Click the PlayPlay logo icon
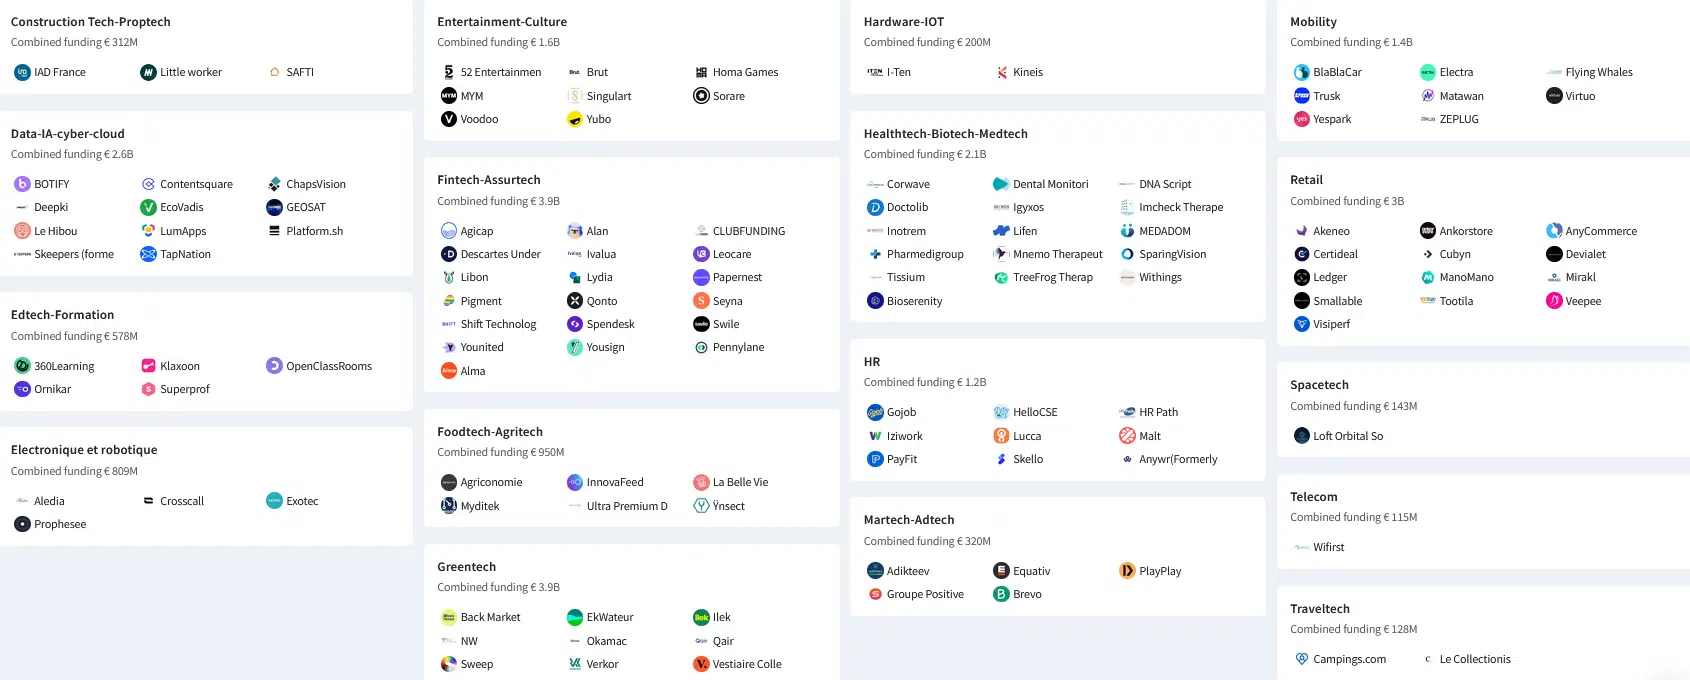The height and width of the screenshot is (680, 1690). [1127, 571]
